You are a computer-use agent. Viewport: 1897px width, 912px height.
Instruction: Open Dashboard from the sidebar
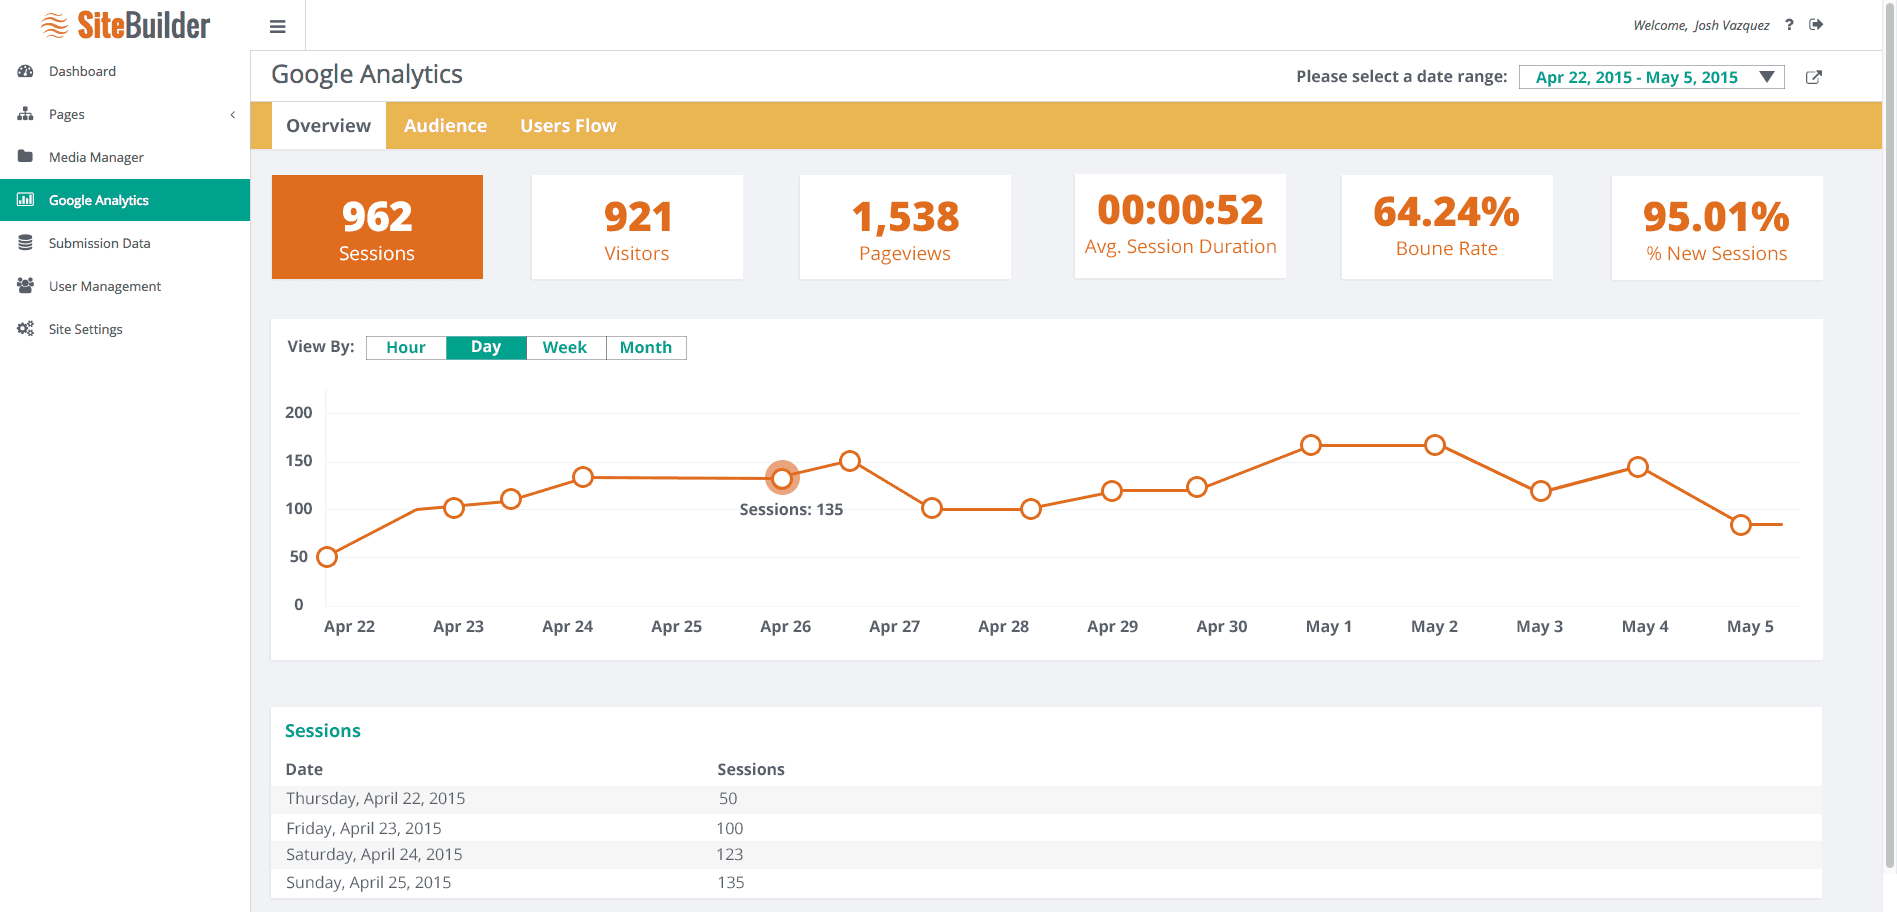point(125,71)
